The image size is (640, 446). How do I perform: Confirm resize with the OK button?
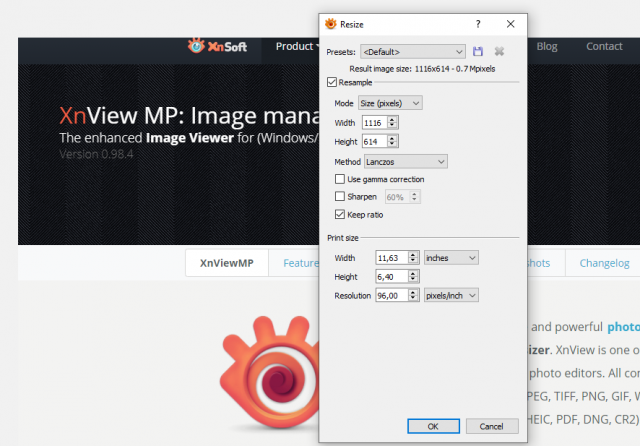point(433,426)
